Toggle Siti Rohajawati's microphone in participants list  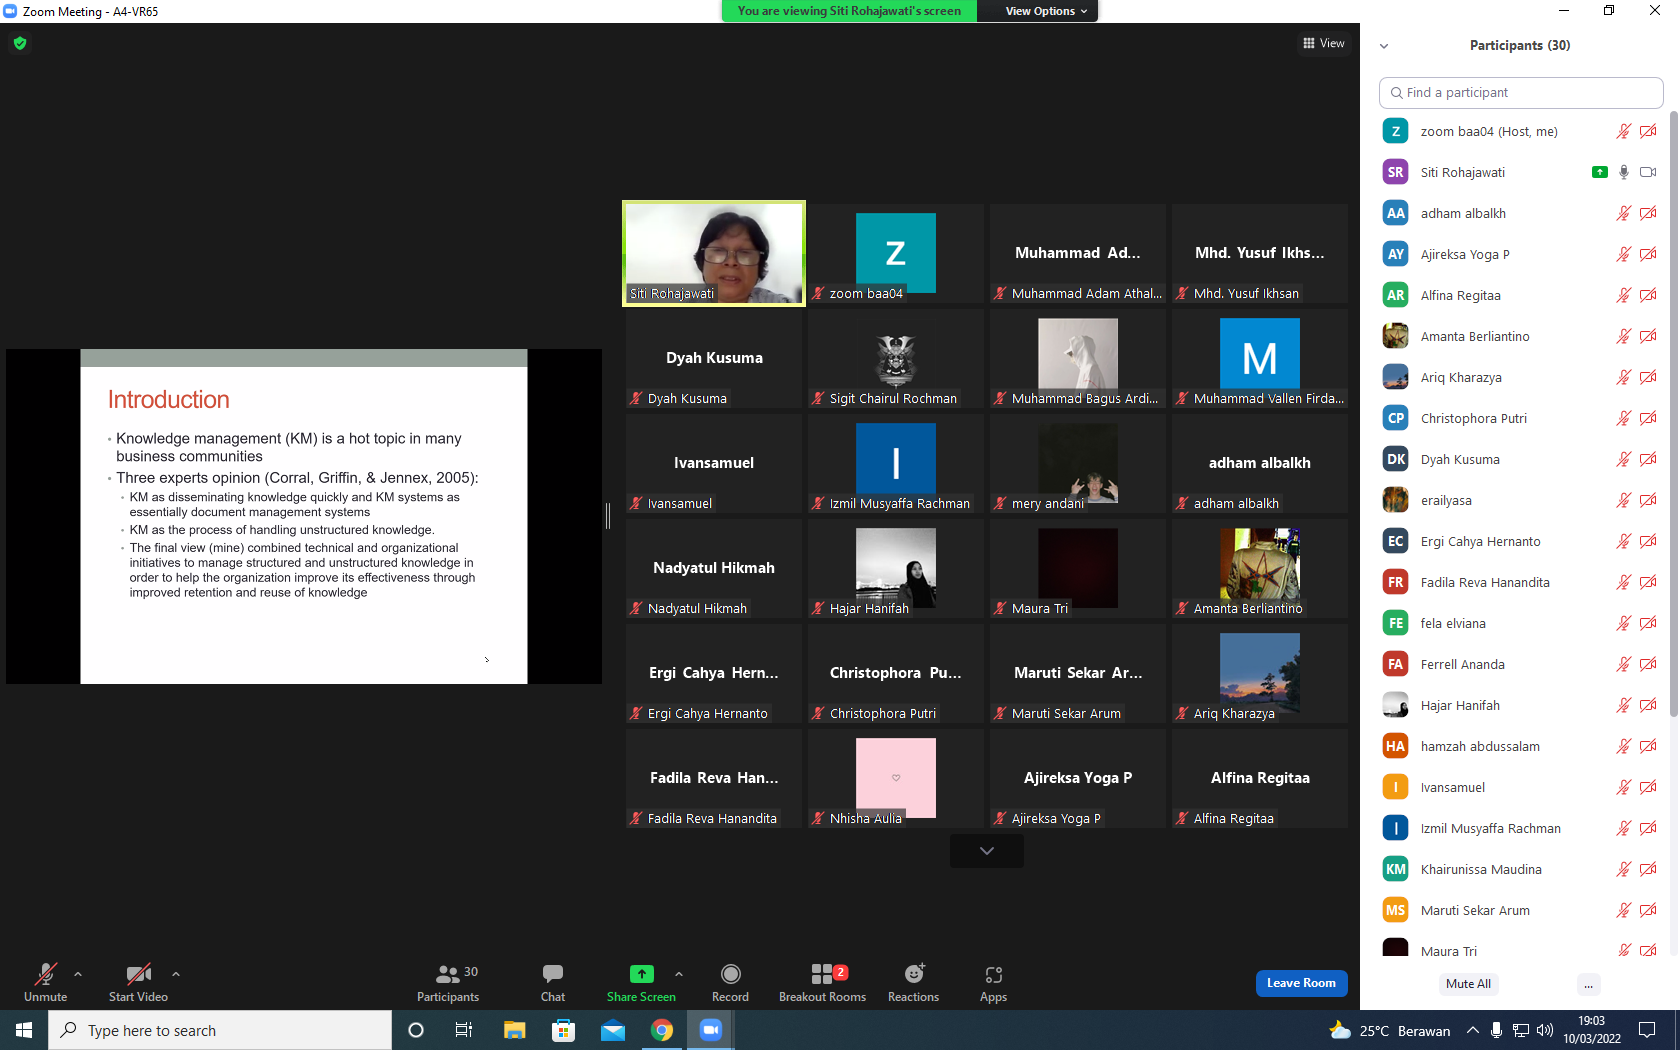1624,172
